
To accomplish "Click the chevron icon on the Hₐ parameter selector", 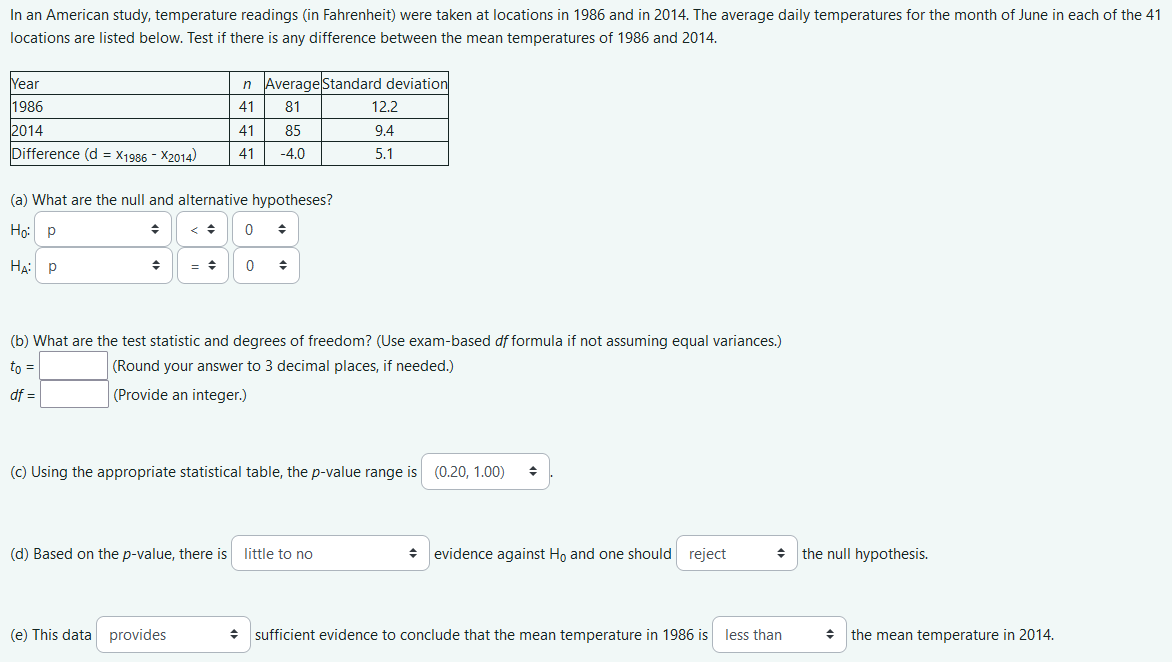I will coord(156,265).
